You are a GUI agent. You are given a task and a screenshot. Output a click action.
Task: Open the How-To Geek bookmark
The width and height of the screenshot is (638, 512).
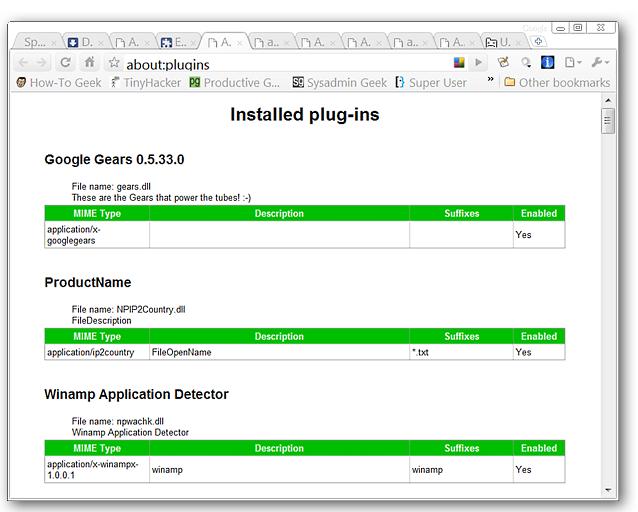point(58,82)
